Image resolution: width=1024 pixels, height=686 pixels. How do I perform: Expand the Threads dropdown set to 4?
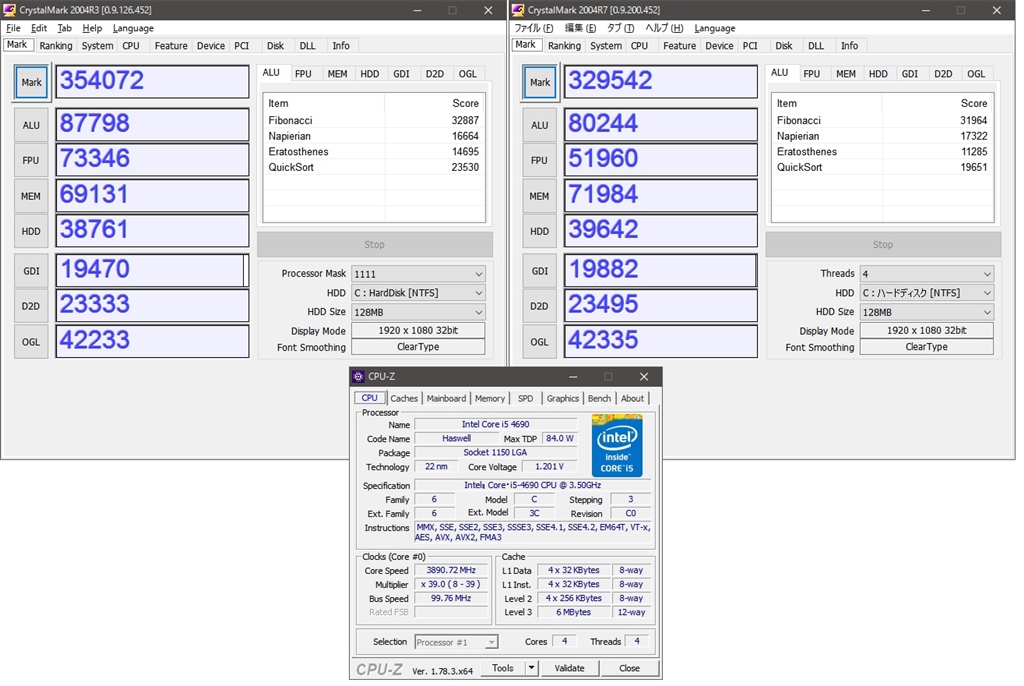[x=926, y=274]
